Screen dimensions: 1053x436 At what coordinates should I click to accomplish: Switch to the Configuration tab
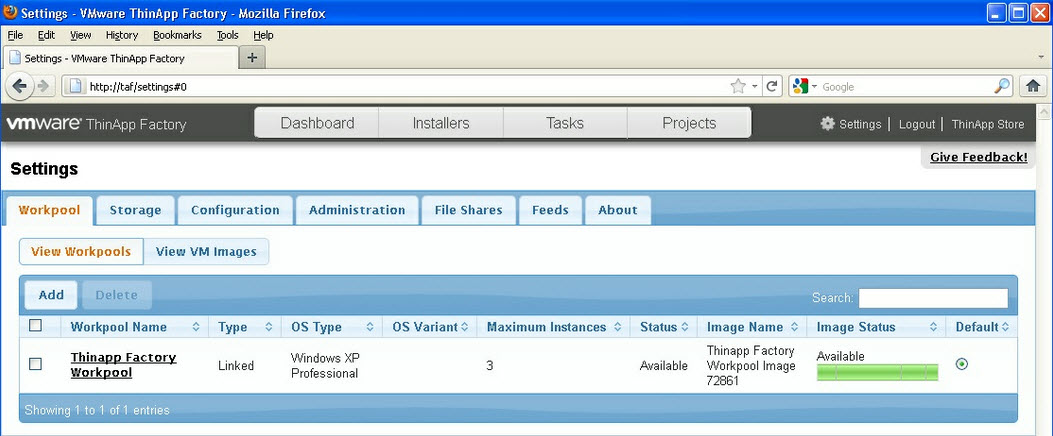click(x=235, y=210)
